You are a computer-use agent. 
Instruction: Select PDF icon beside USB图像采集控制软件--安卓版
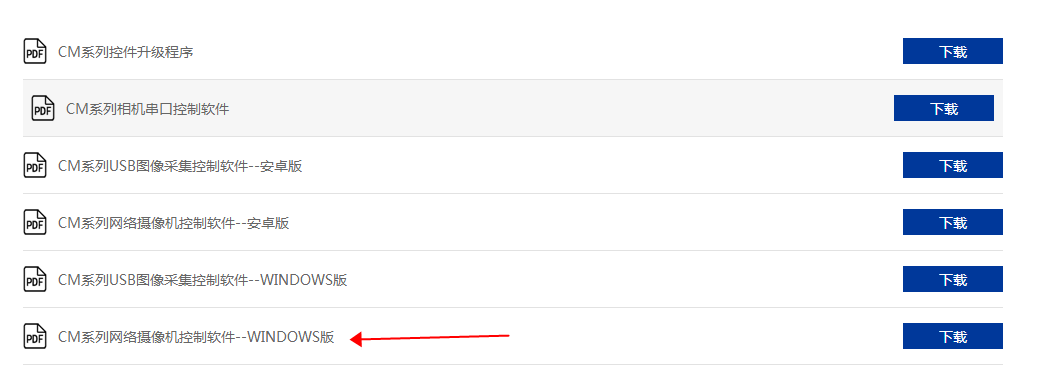(35, 165)
